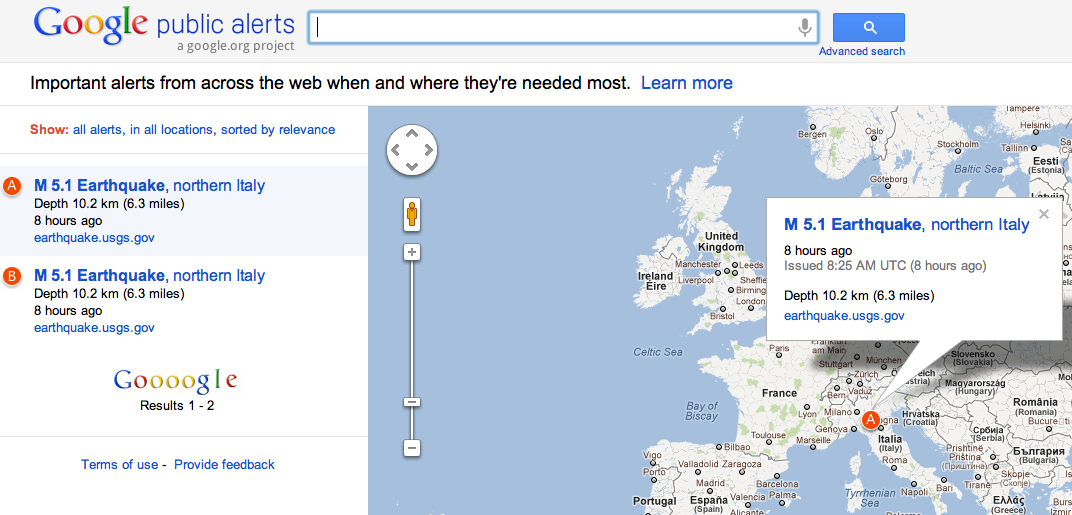Click the France label on map
1072x515 pixels.
click(x=779, y=393)
